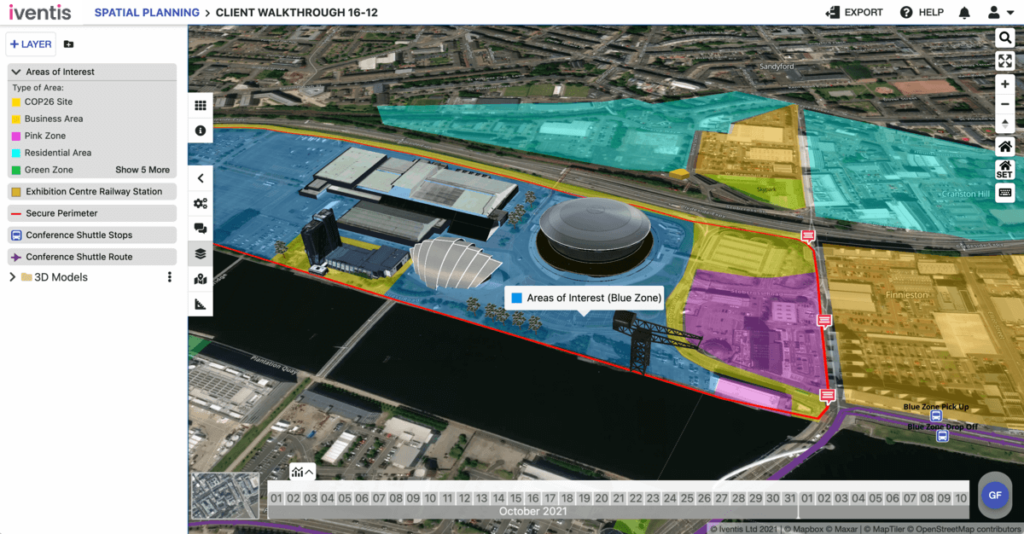Zoom in on the map

click(1005, 84)
